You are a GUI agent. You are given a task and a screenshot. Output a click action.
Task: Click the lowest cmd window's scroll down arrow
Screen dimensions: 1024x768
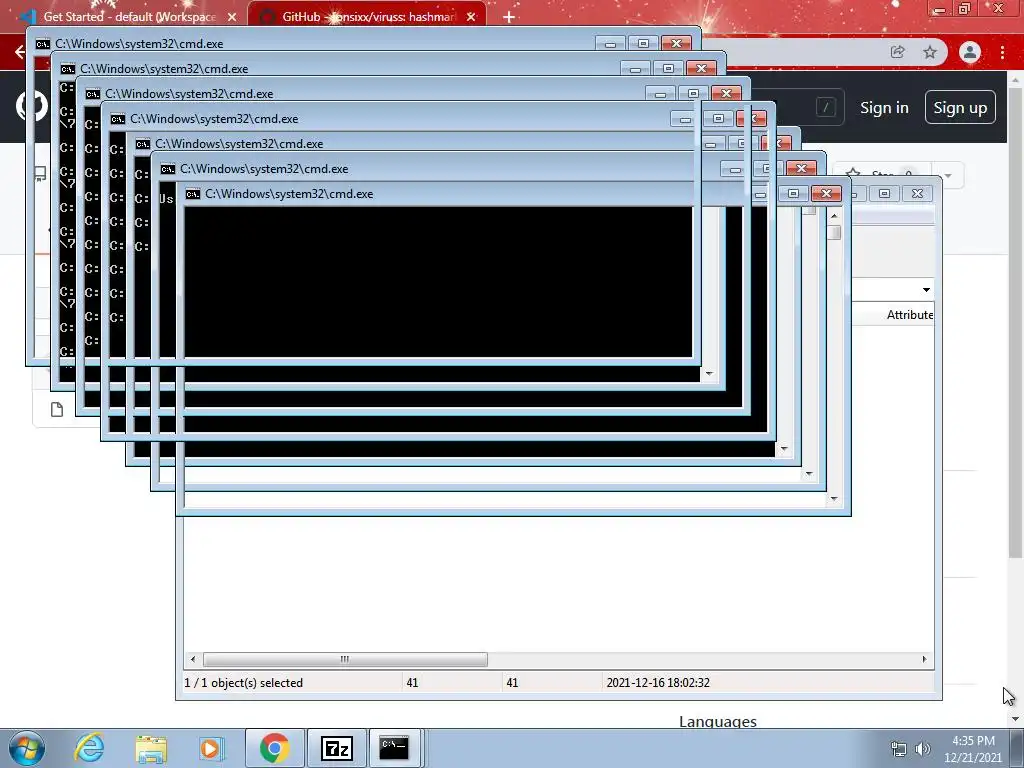coord(834,500)
